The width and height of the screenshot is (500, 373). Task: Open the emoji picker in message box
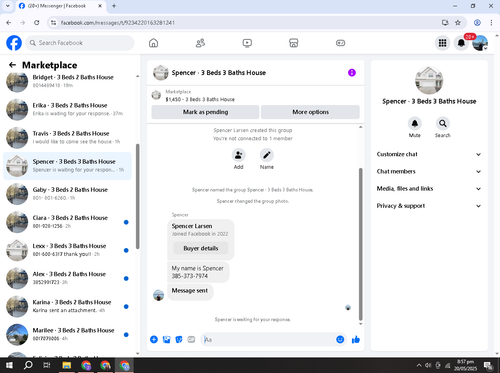(340, 340)
